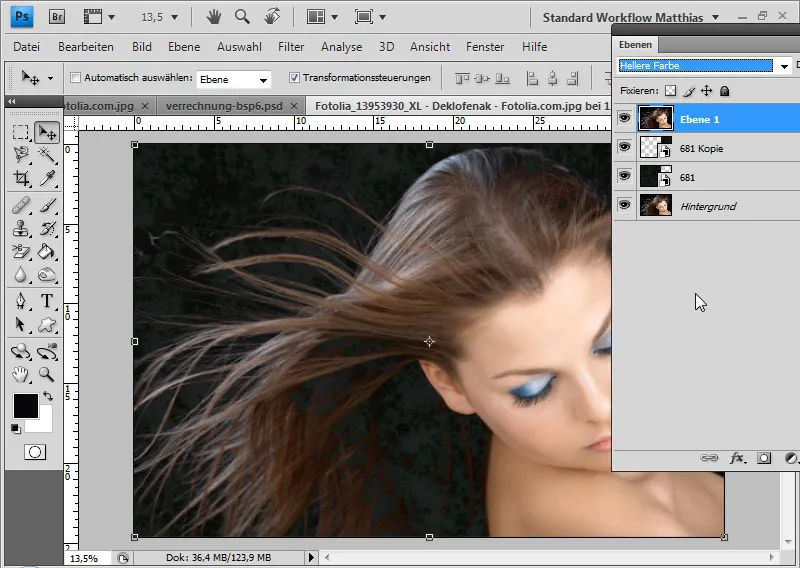Select the Clone Stamp tool
This screenshot has width=800, height=568.
click(20, 229)
